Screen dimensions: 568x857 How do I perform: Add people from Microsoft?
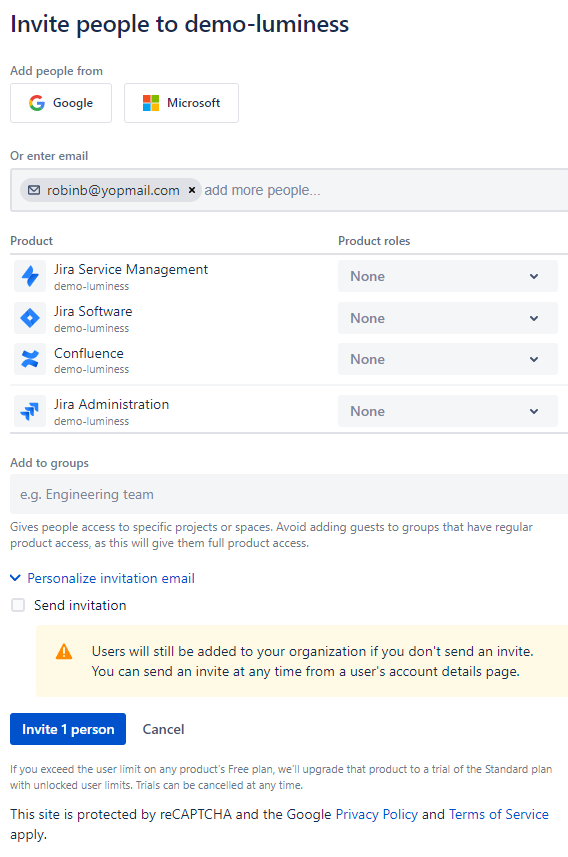[181, 103]
